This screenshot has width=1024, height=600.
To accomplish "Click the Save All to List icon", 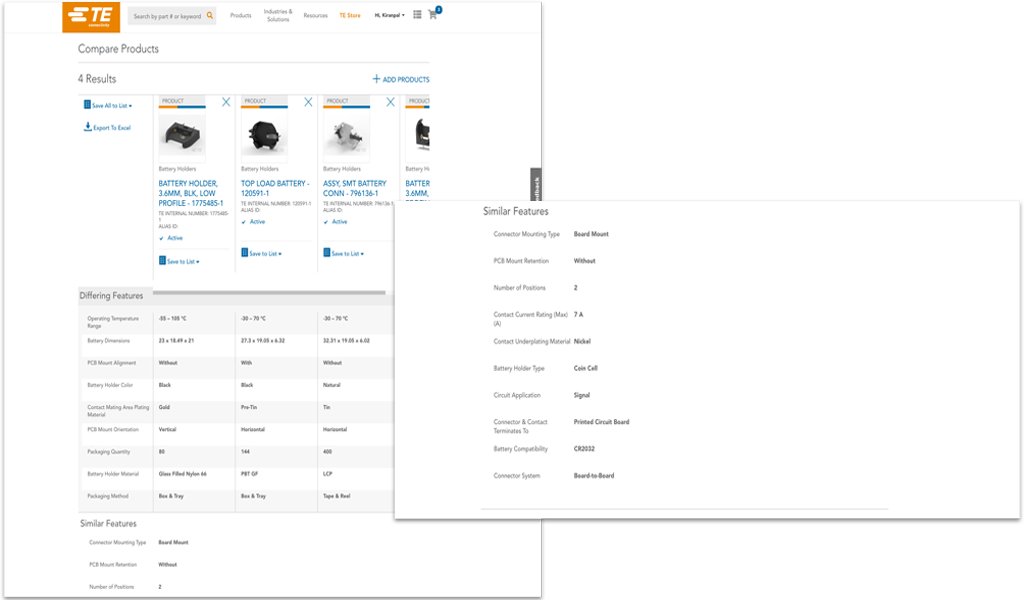I will coord(87,105).
